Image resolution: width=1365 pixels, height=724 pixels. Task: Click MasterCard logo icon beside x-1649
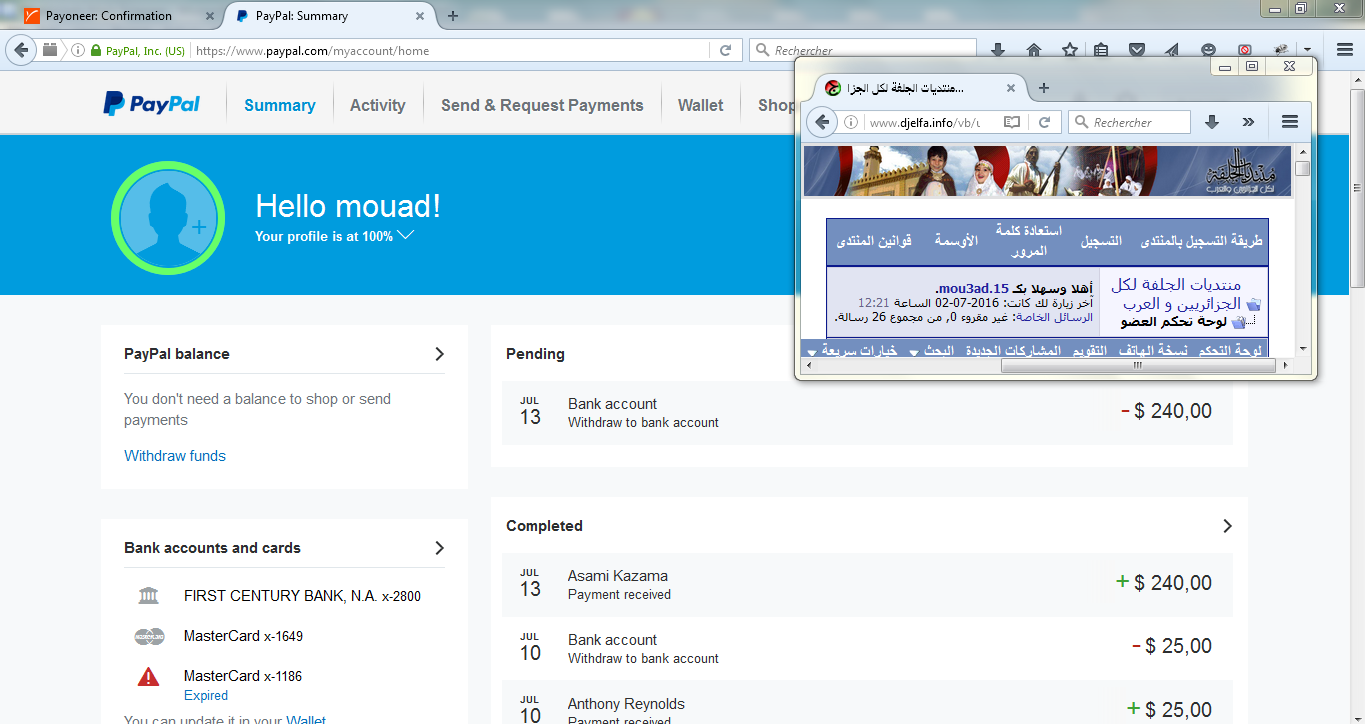pos(149,636)
